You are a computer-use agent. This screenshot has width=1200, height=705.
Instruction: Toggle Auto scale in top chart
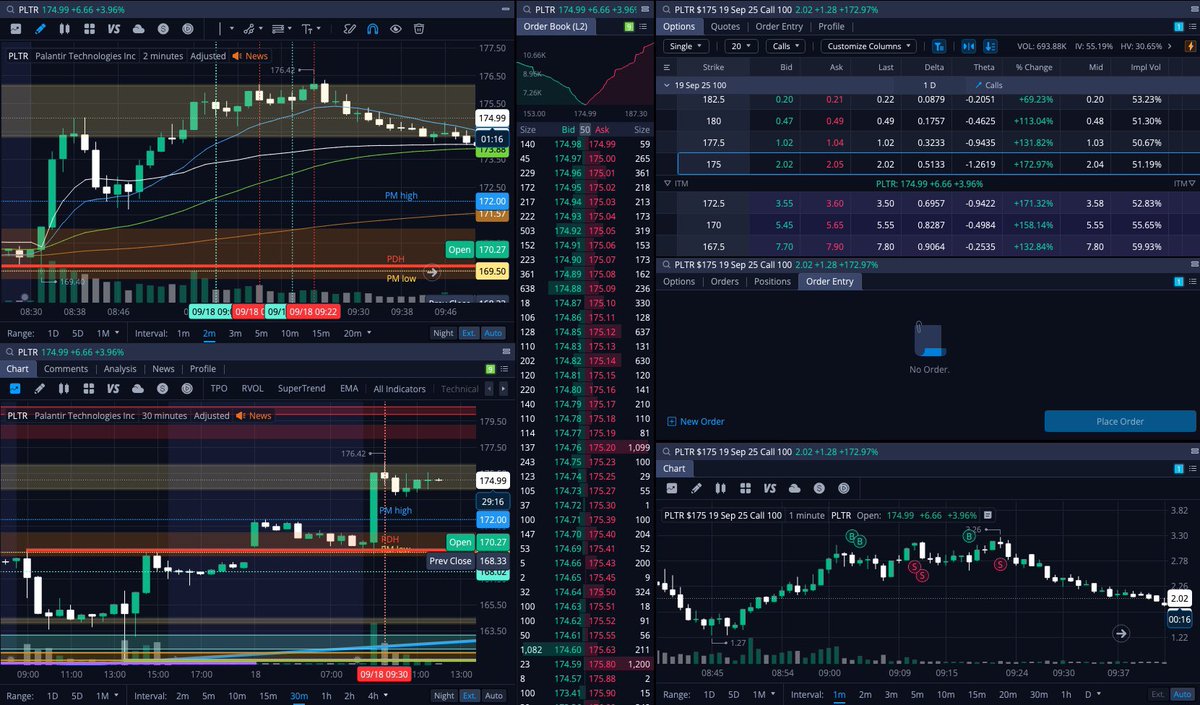tap(494, 333)
